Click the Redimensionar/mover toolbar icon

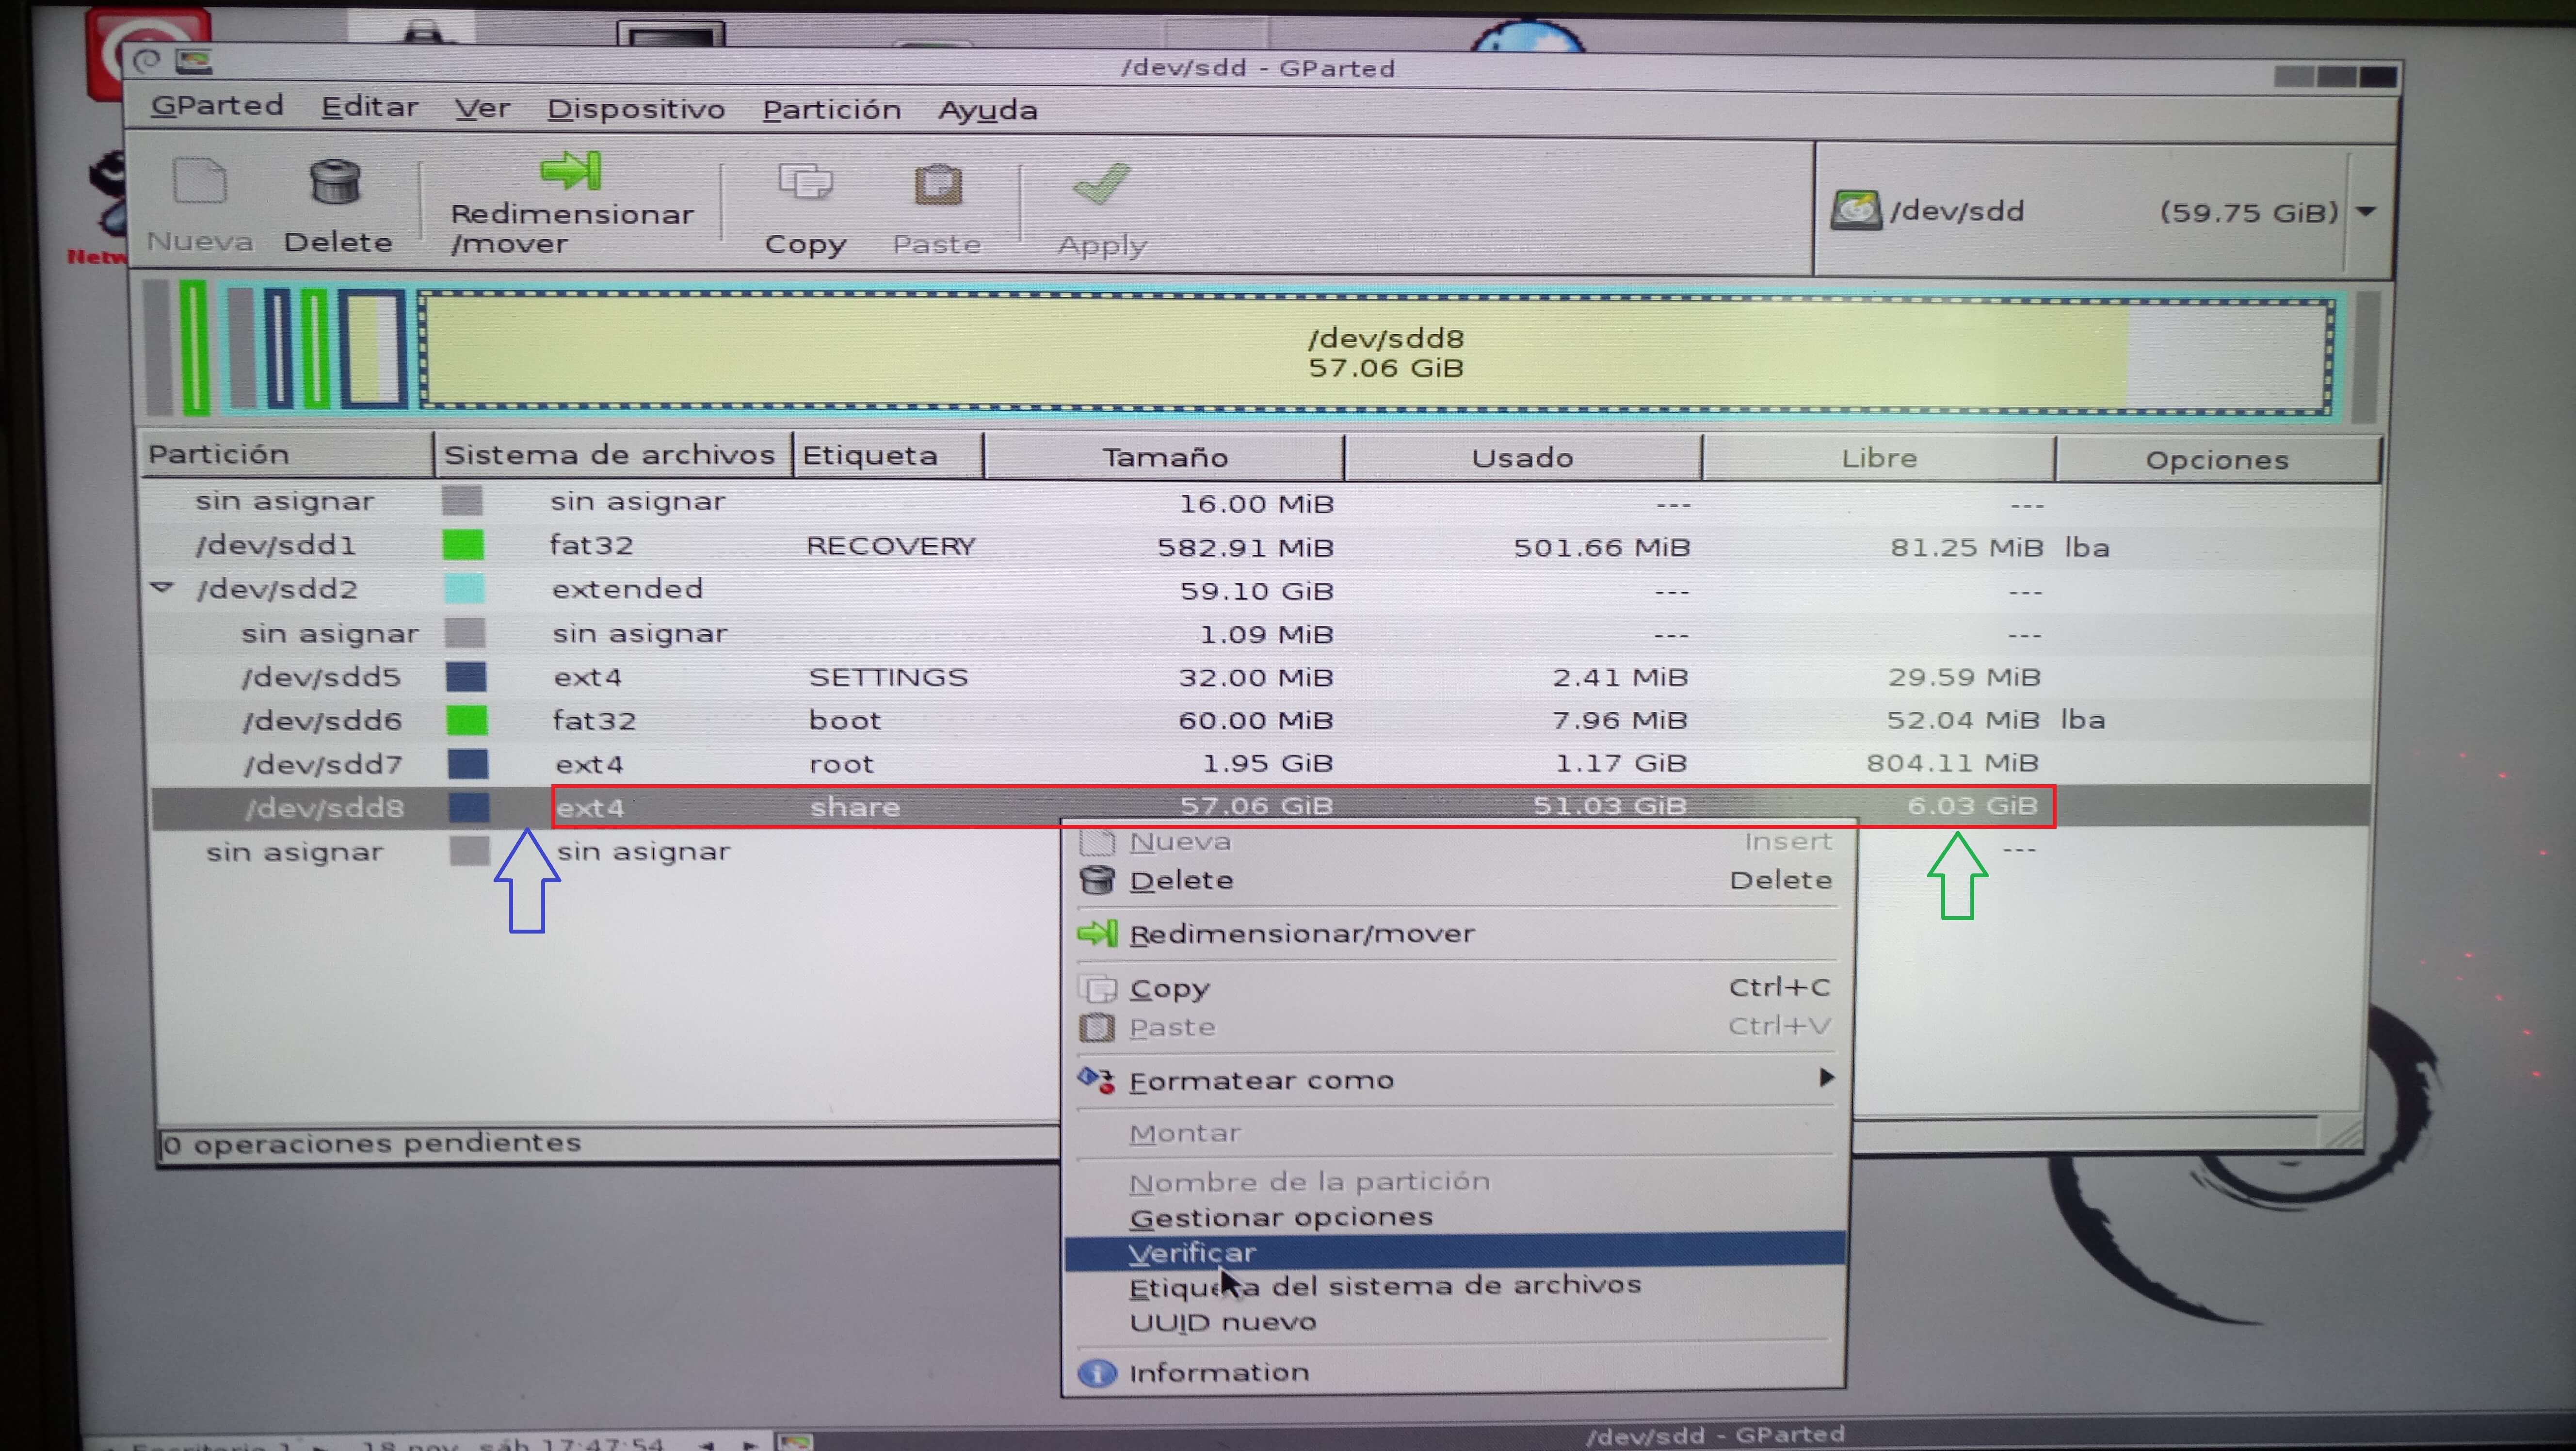571,172
